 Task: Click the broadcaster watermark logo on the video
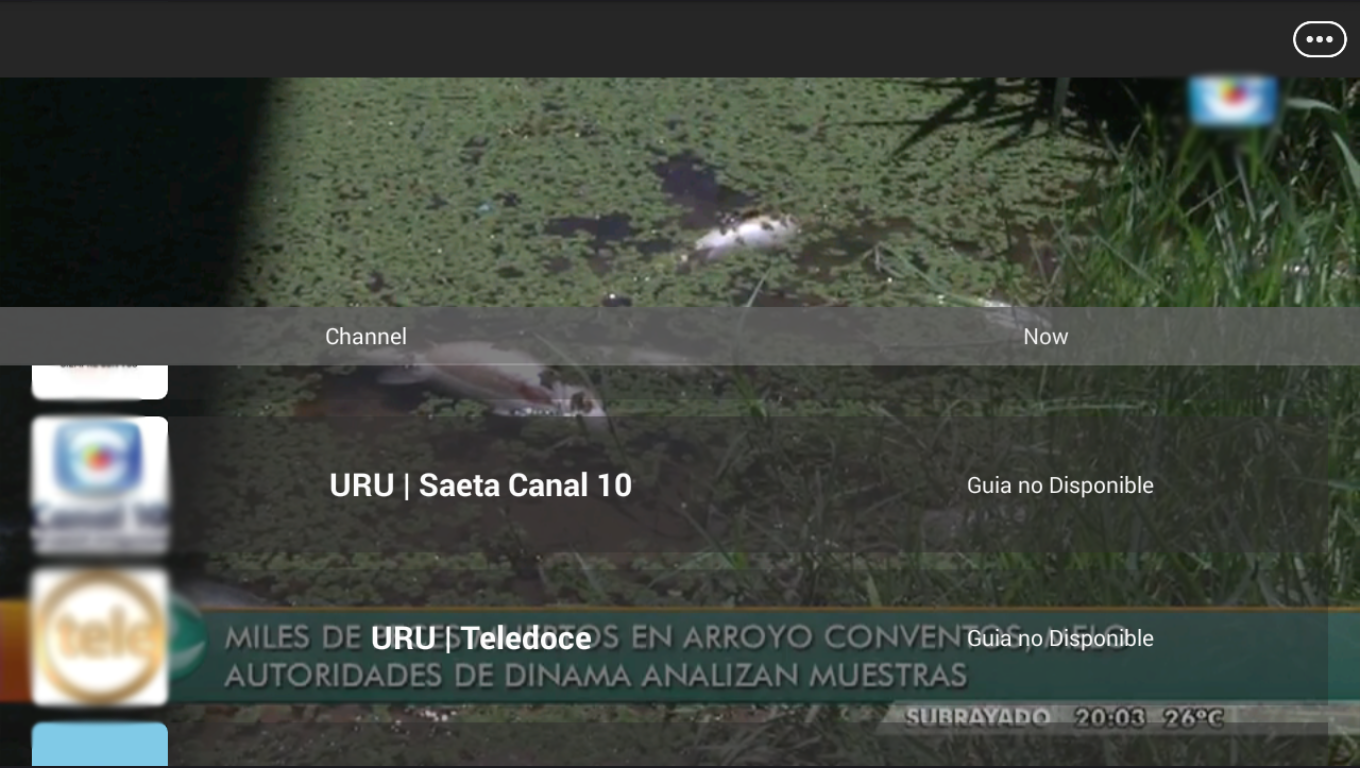coord(1232,101)
